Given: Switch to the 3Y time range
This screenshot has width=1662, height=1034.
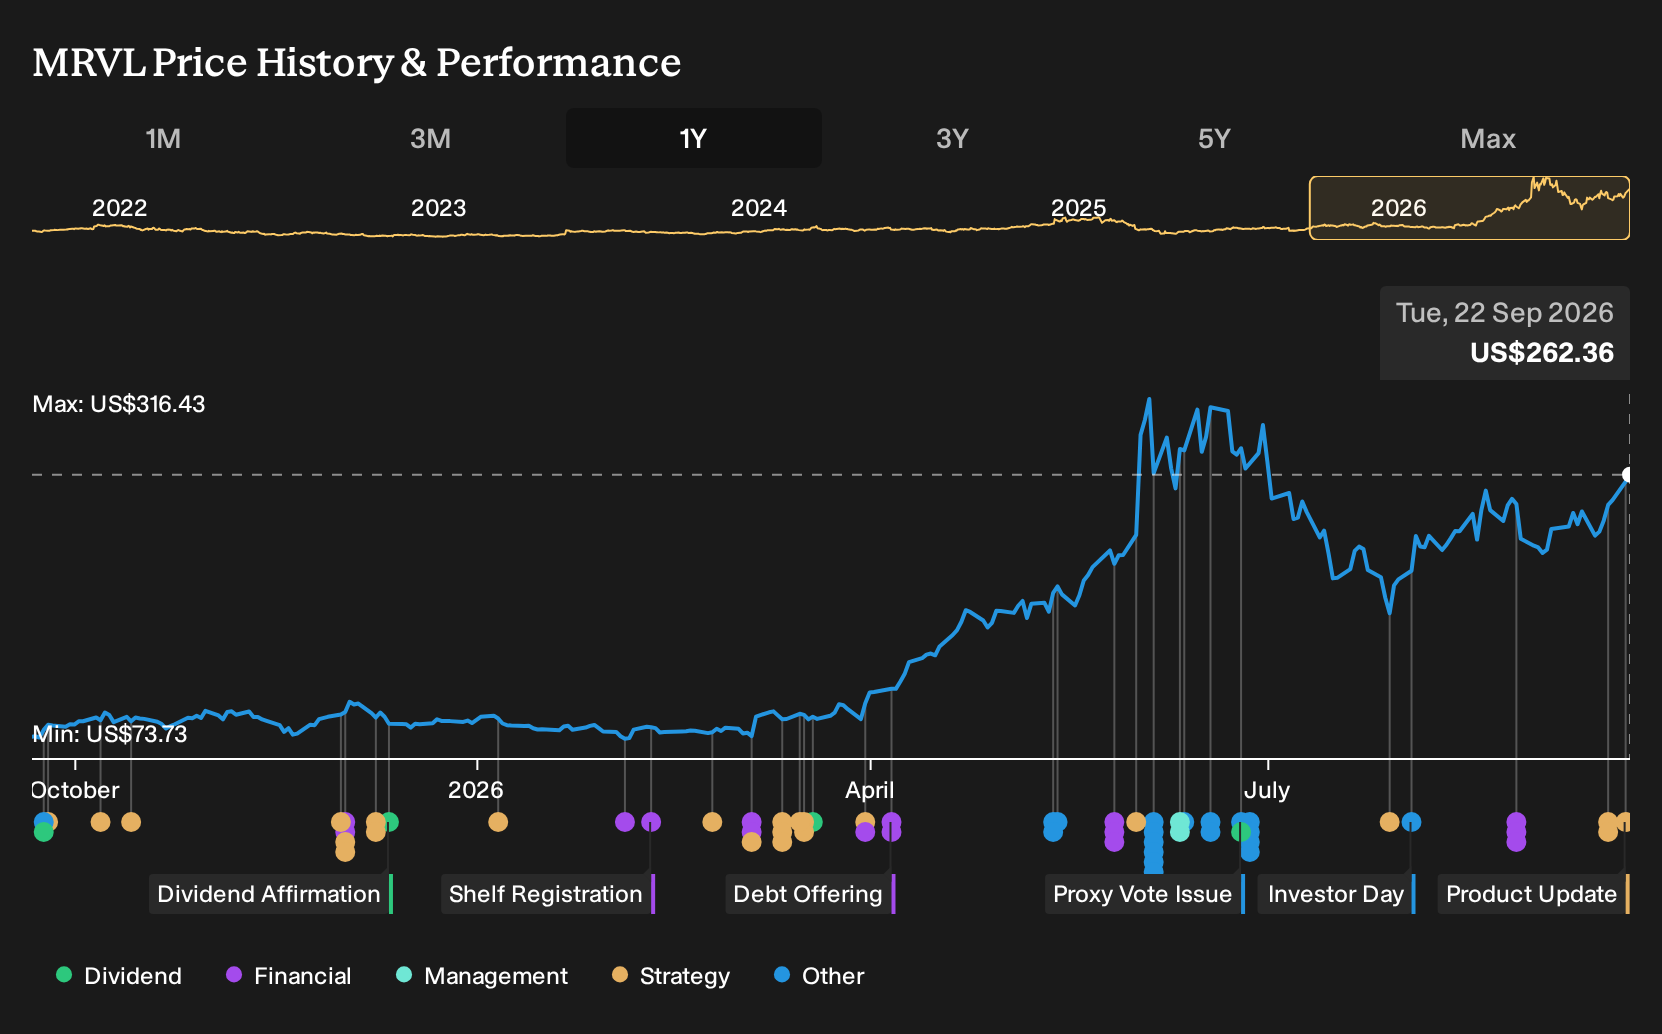Looking at the screenshot, I should (952, 138).
